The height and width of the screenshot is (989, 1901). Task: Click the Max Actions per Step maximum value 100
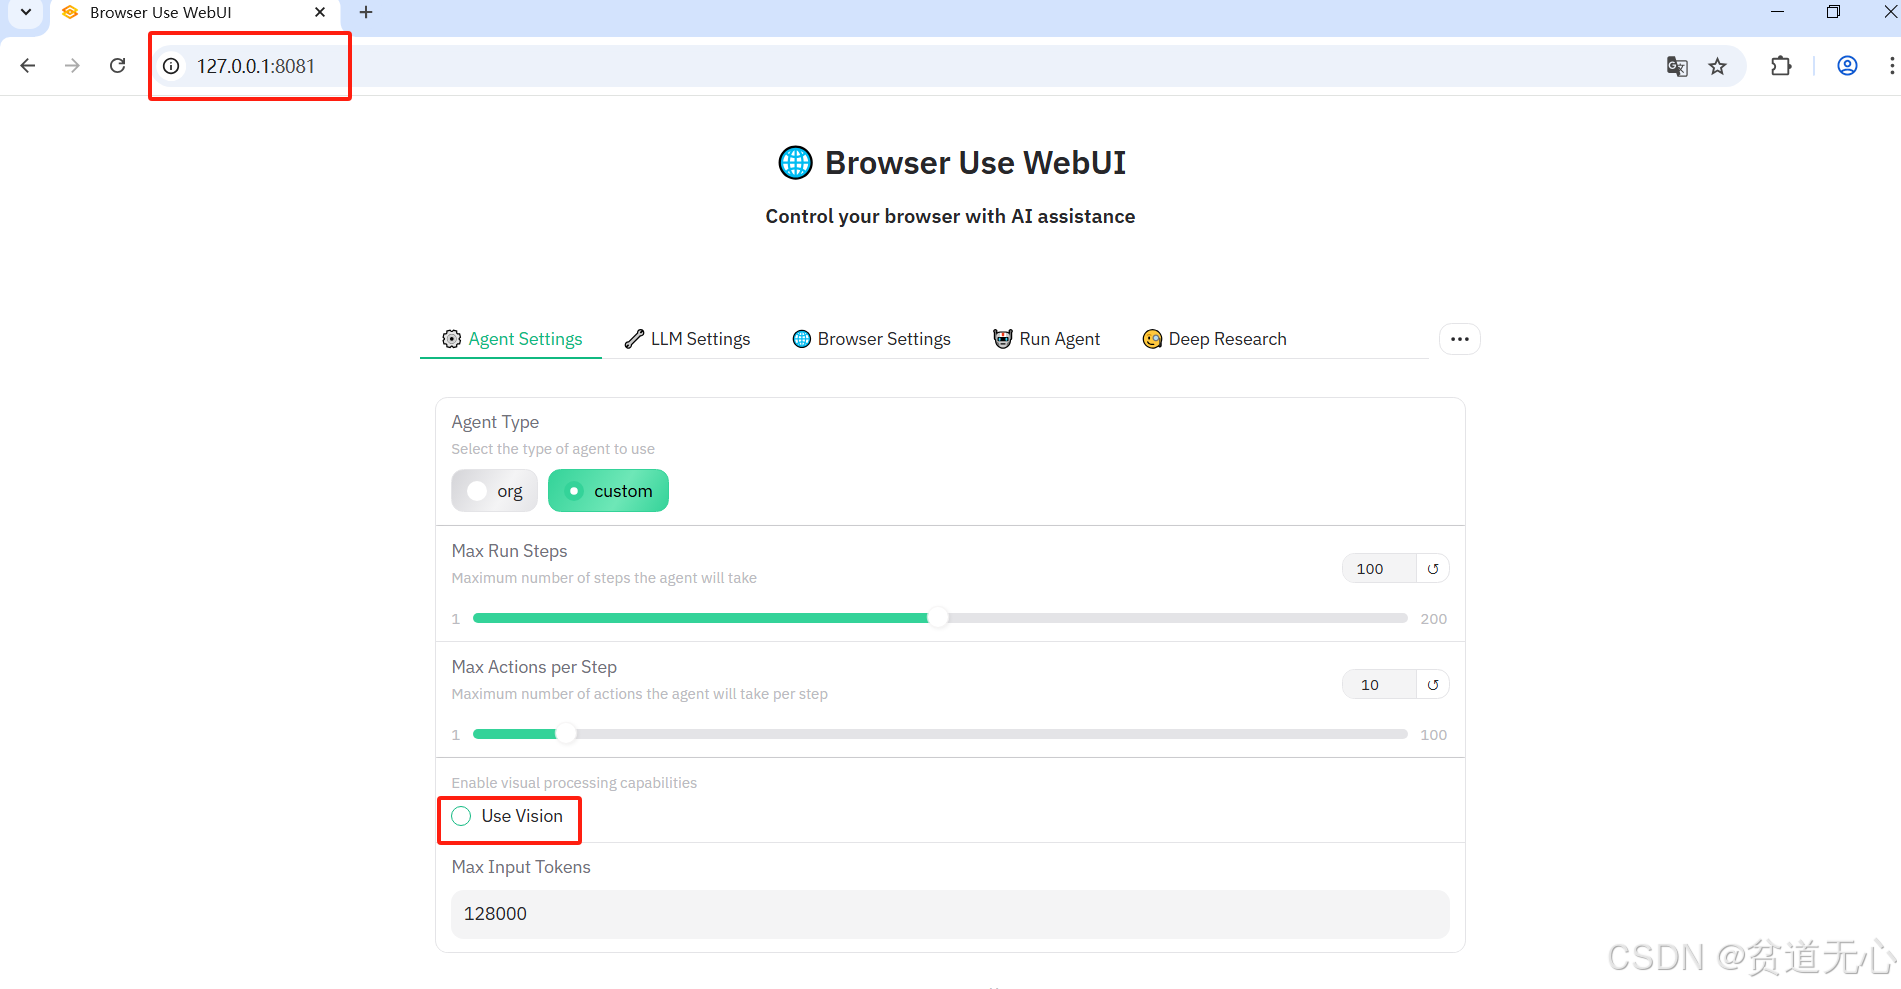[1434, 735]
